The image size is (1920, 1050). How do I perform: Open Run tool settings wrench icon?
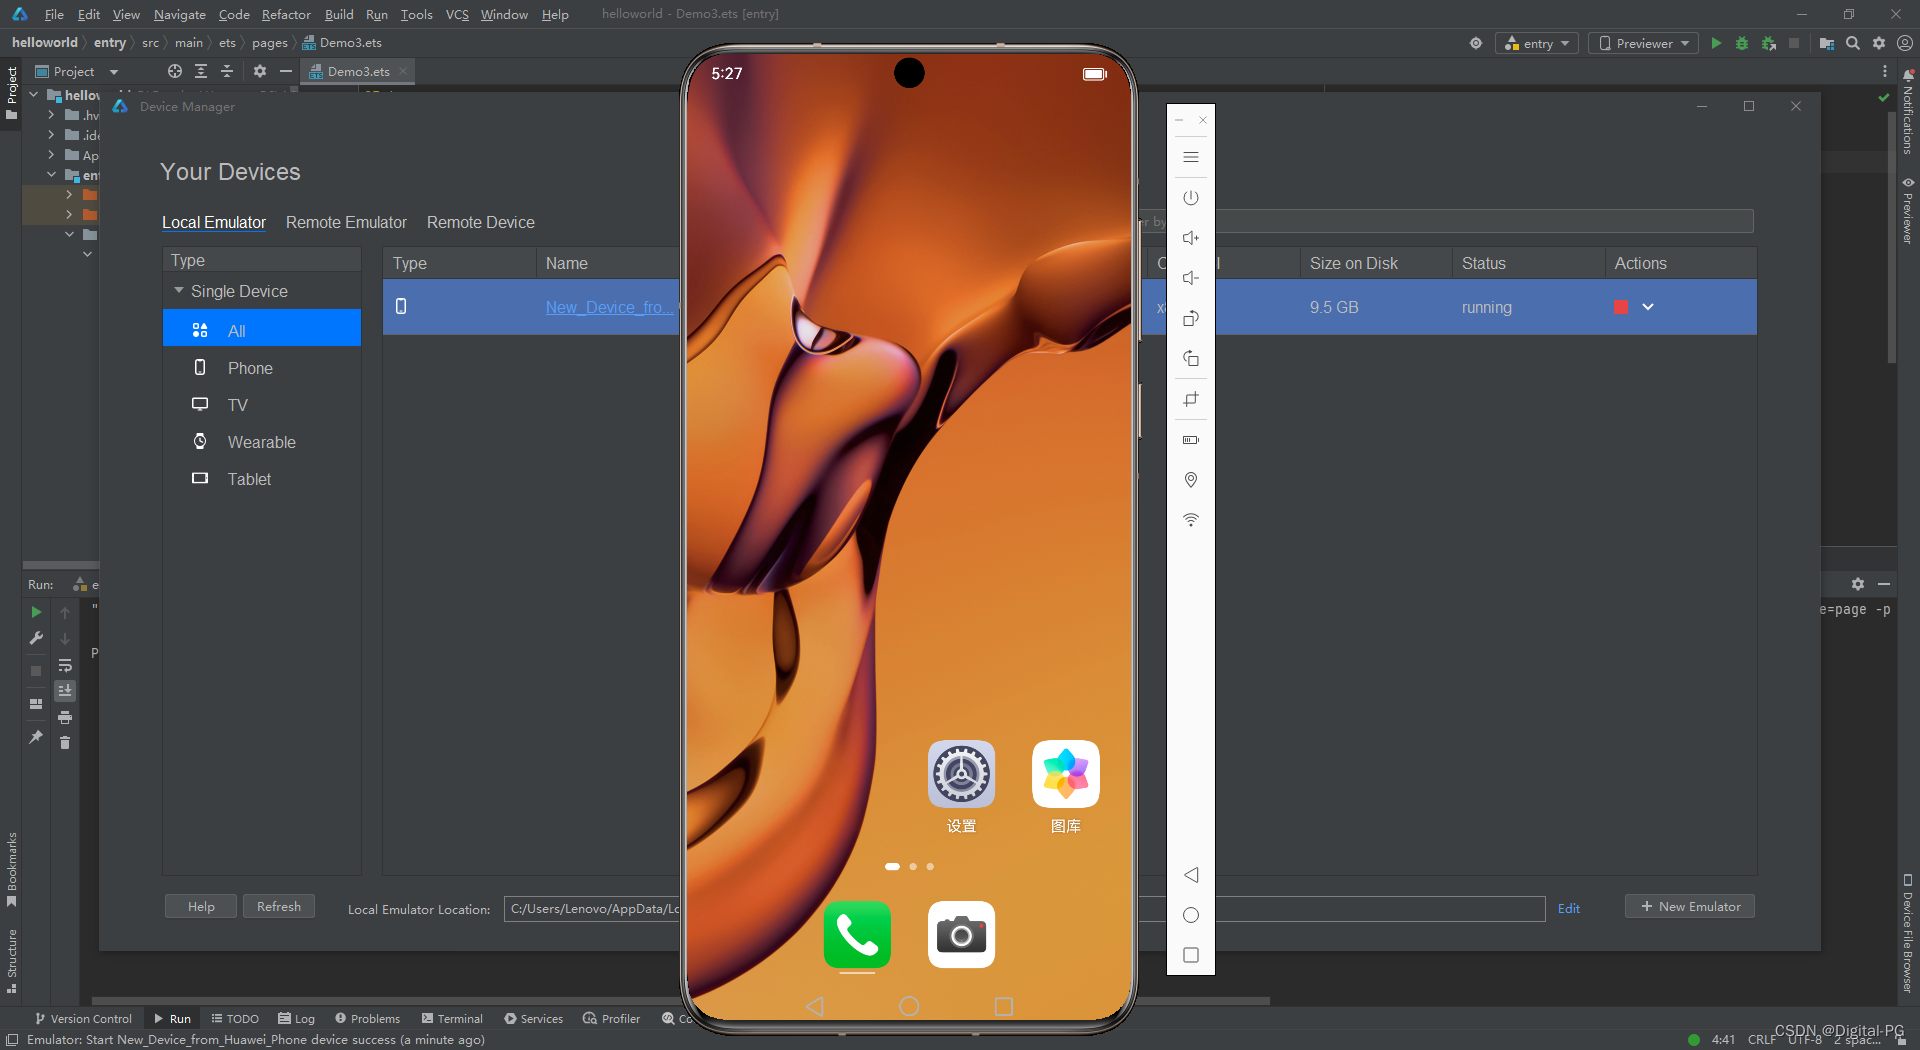tap(36, 638)
